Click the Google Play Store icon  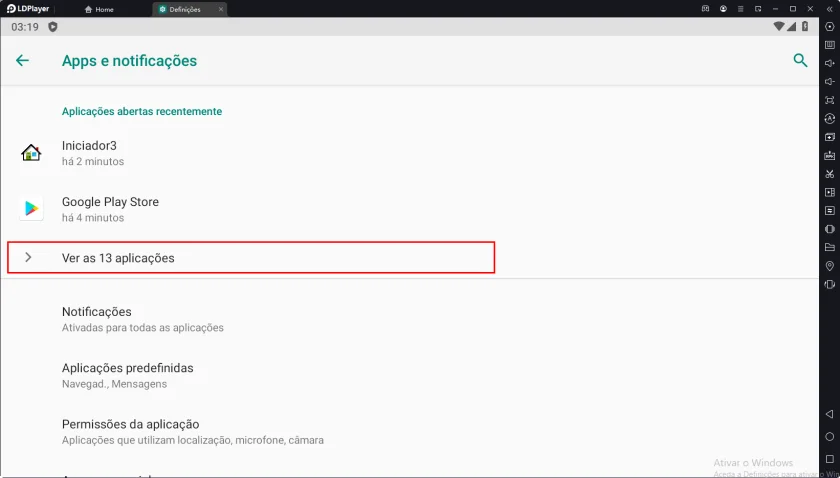pyautogui.click(x=31, y=209)
